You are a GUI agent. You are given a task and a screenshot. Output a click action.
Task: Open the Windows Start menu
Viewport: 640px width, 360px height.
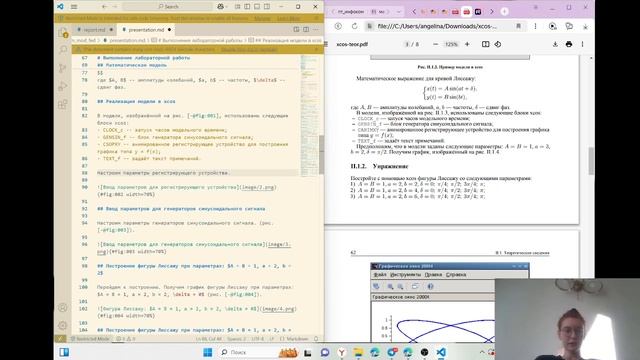point(208,352)
